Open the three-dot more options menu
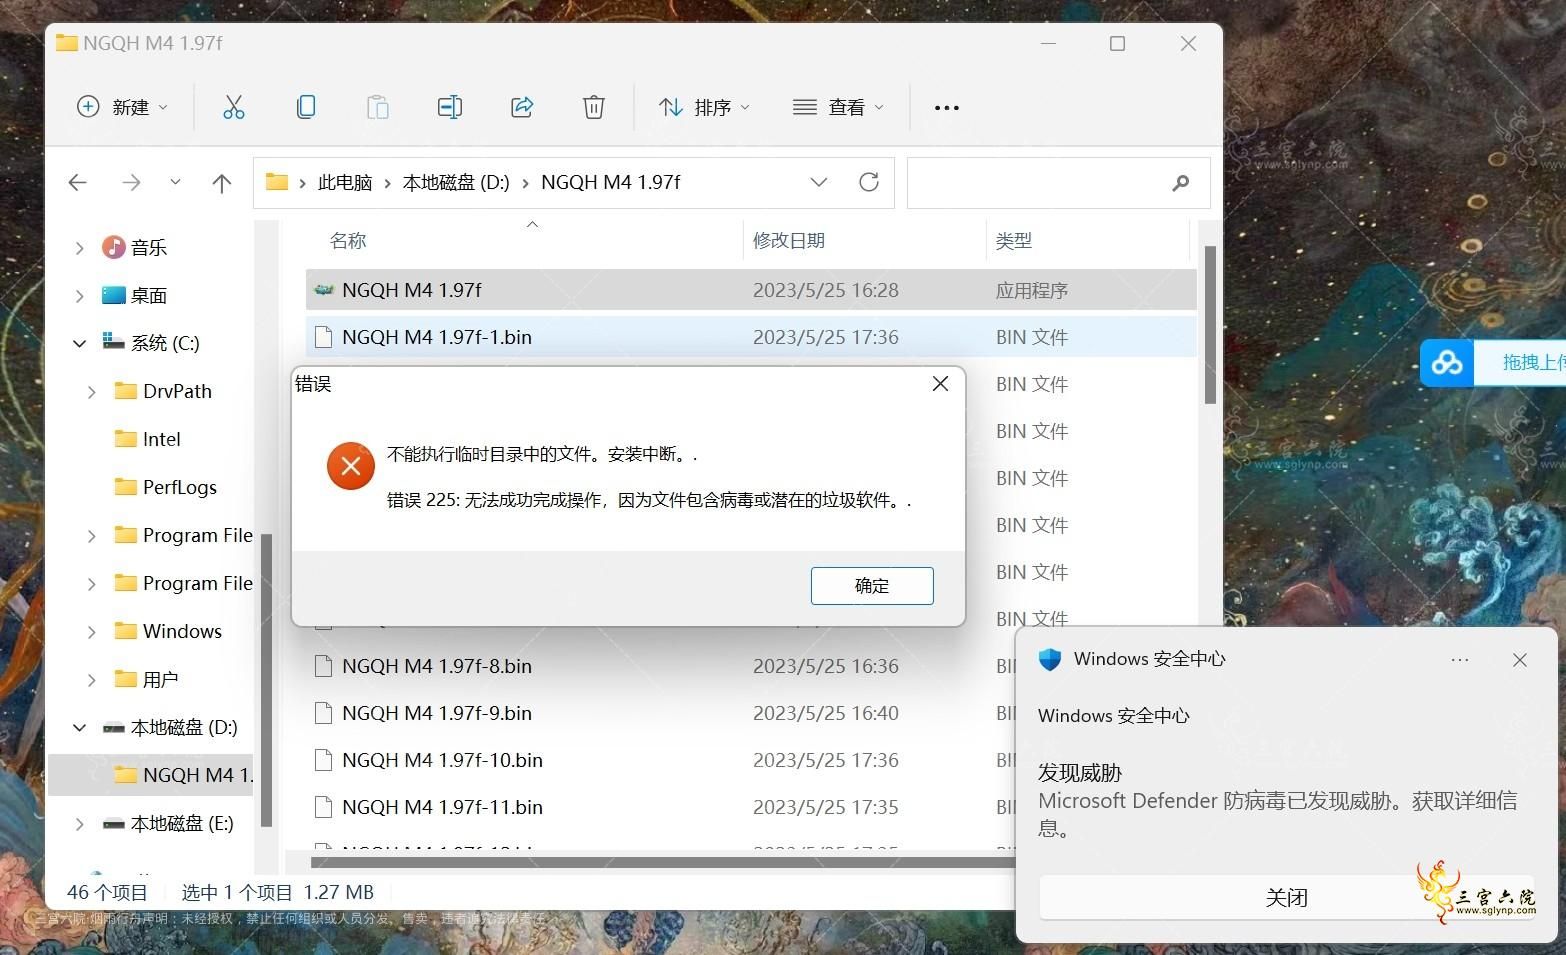This screenshot has height=955, width=1566. point(947,107)
